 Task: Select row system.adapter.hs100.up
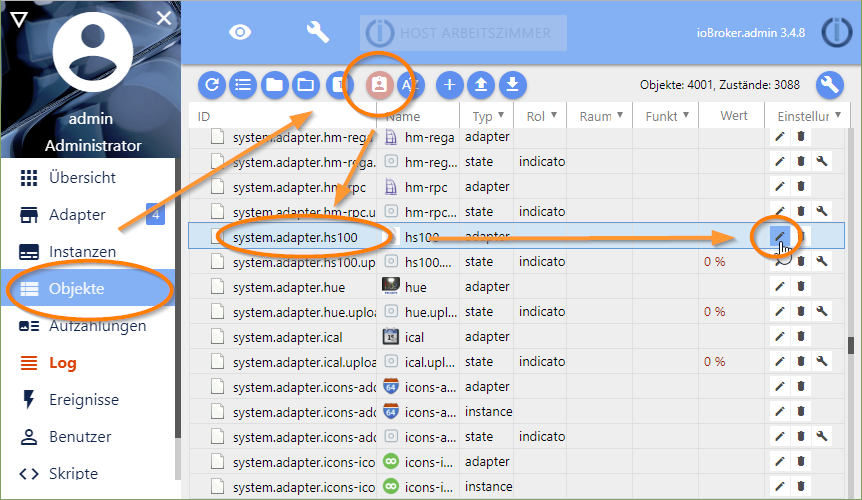coord(517,262)
